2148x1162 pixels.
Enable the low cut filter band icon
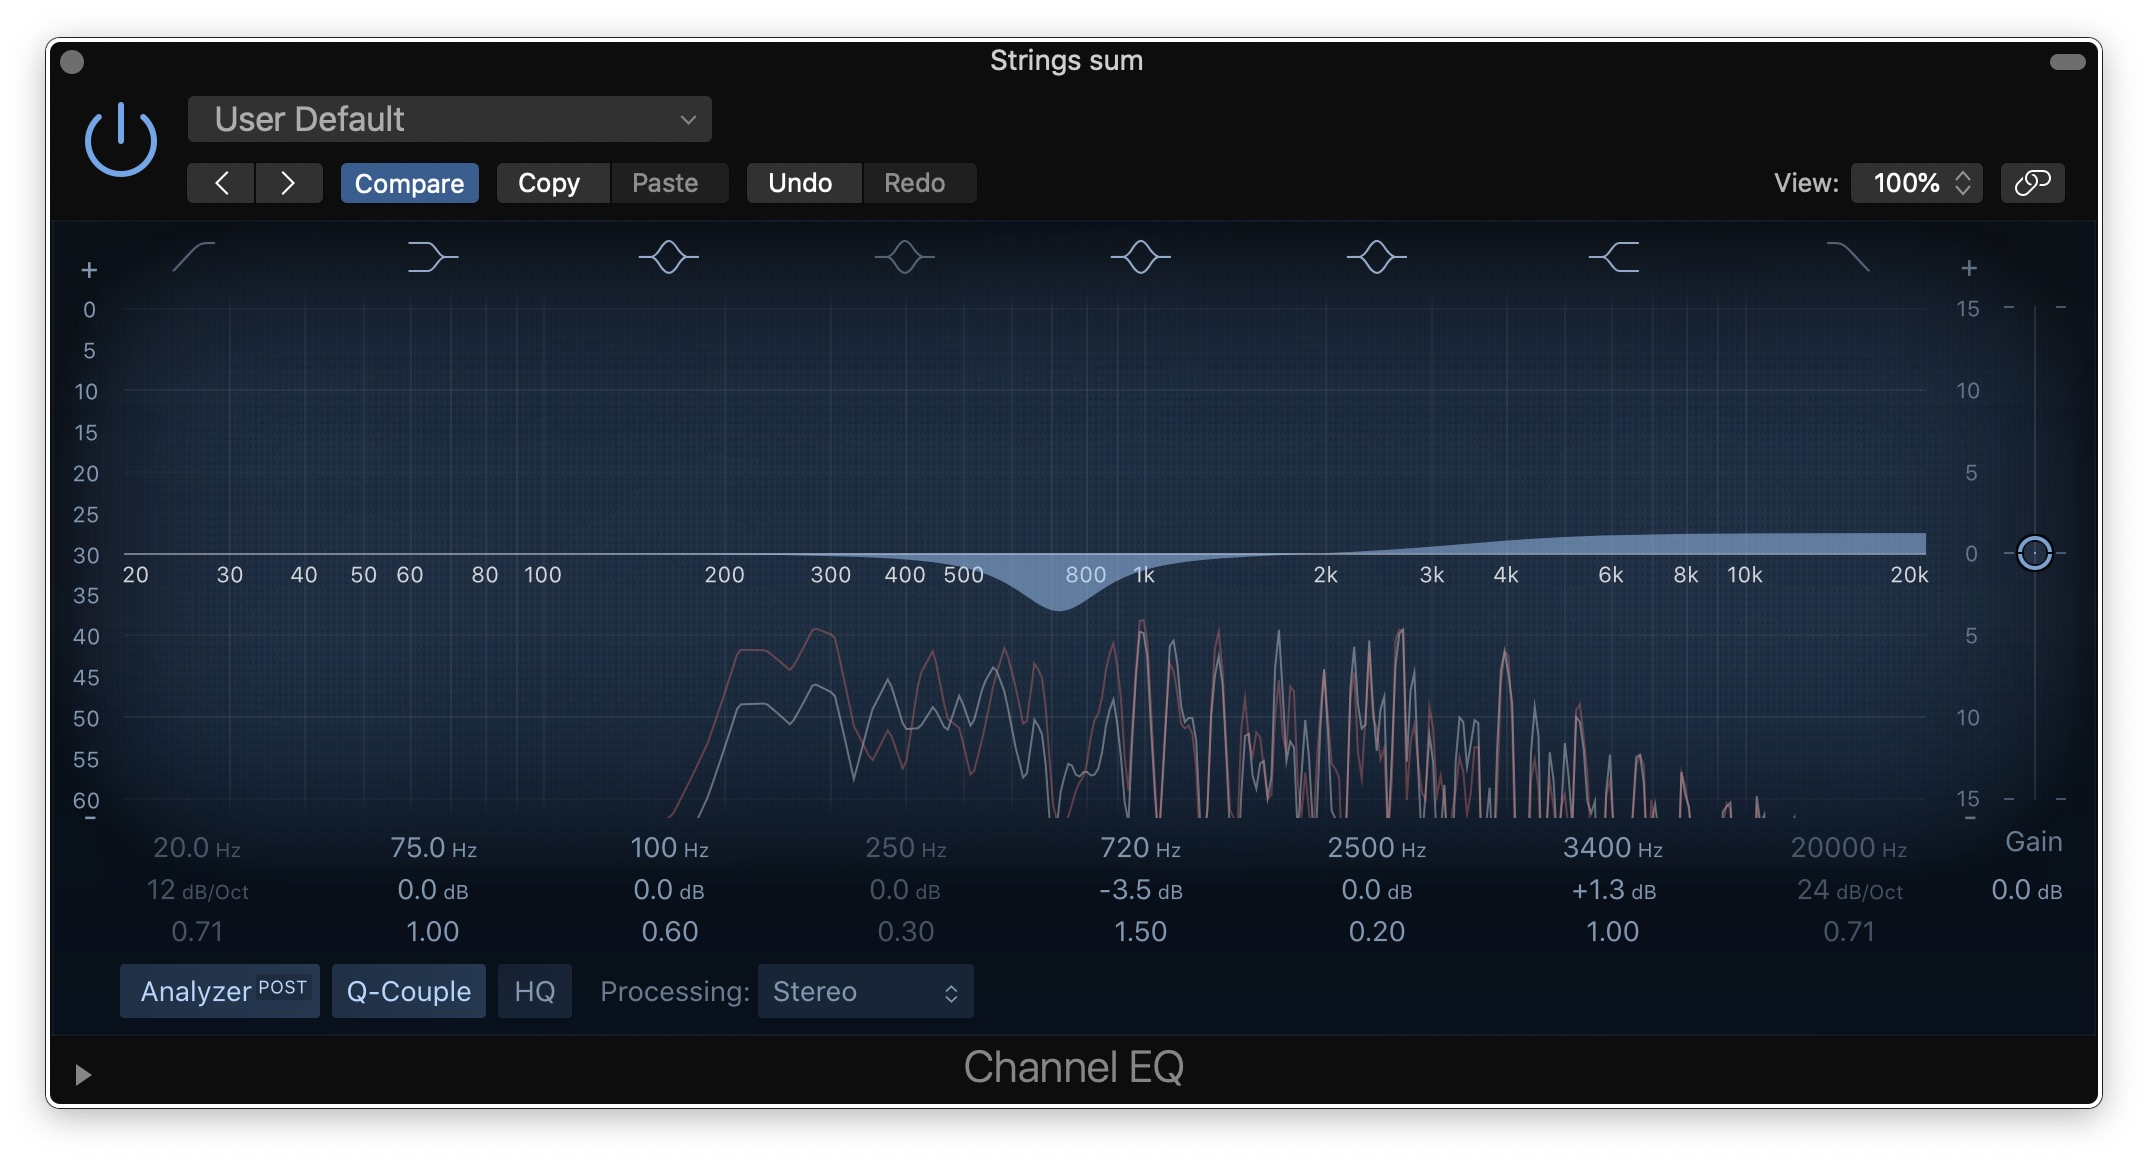(x=194, y=257)
